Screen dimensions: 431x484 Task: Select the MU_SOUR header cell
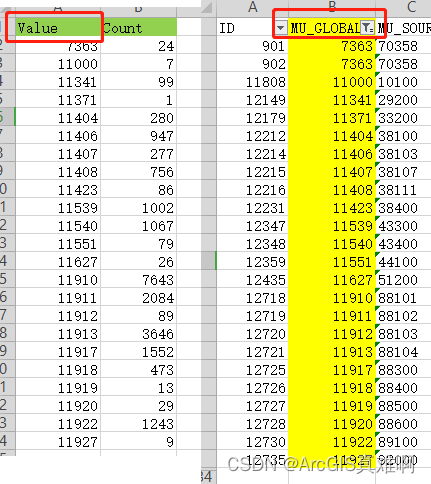point(404,28)
